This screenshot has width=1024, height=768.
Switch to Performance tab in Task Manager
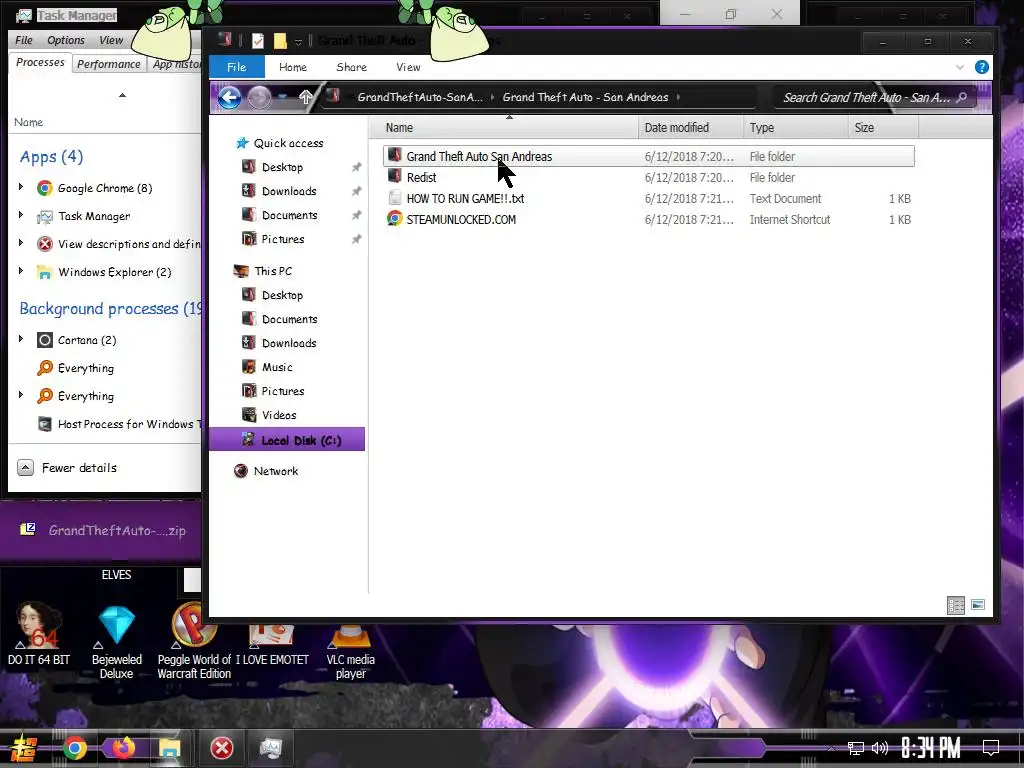[108, 64]
